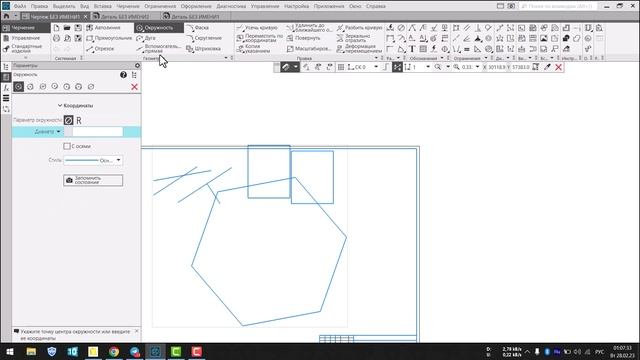Image resolution: width=640 pixels, height=360 pixels.
Task: Select the Разбить кривую tool
Action: point(359,28)
